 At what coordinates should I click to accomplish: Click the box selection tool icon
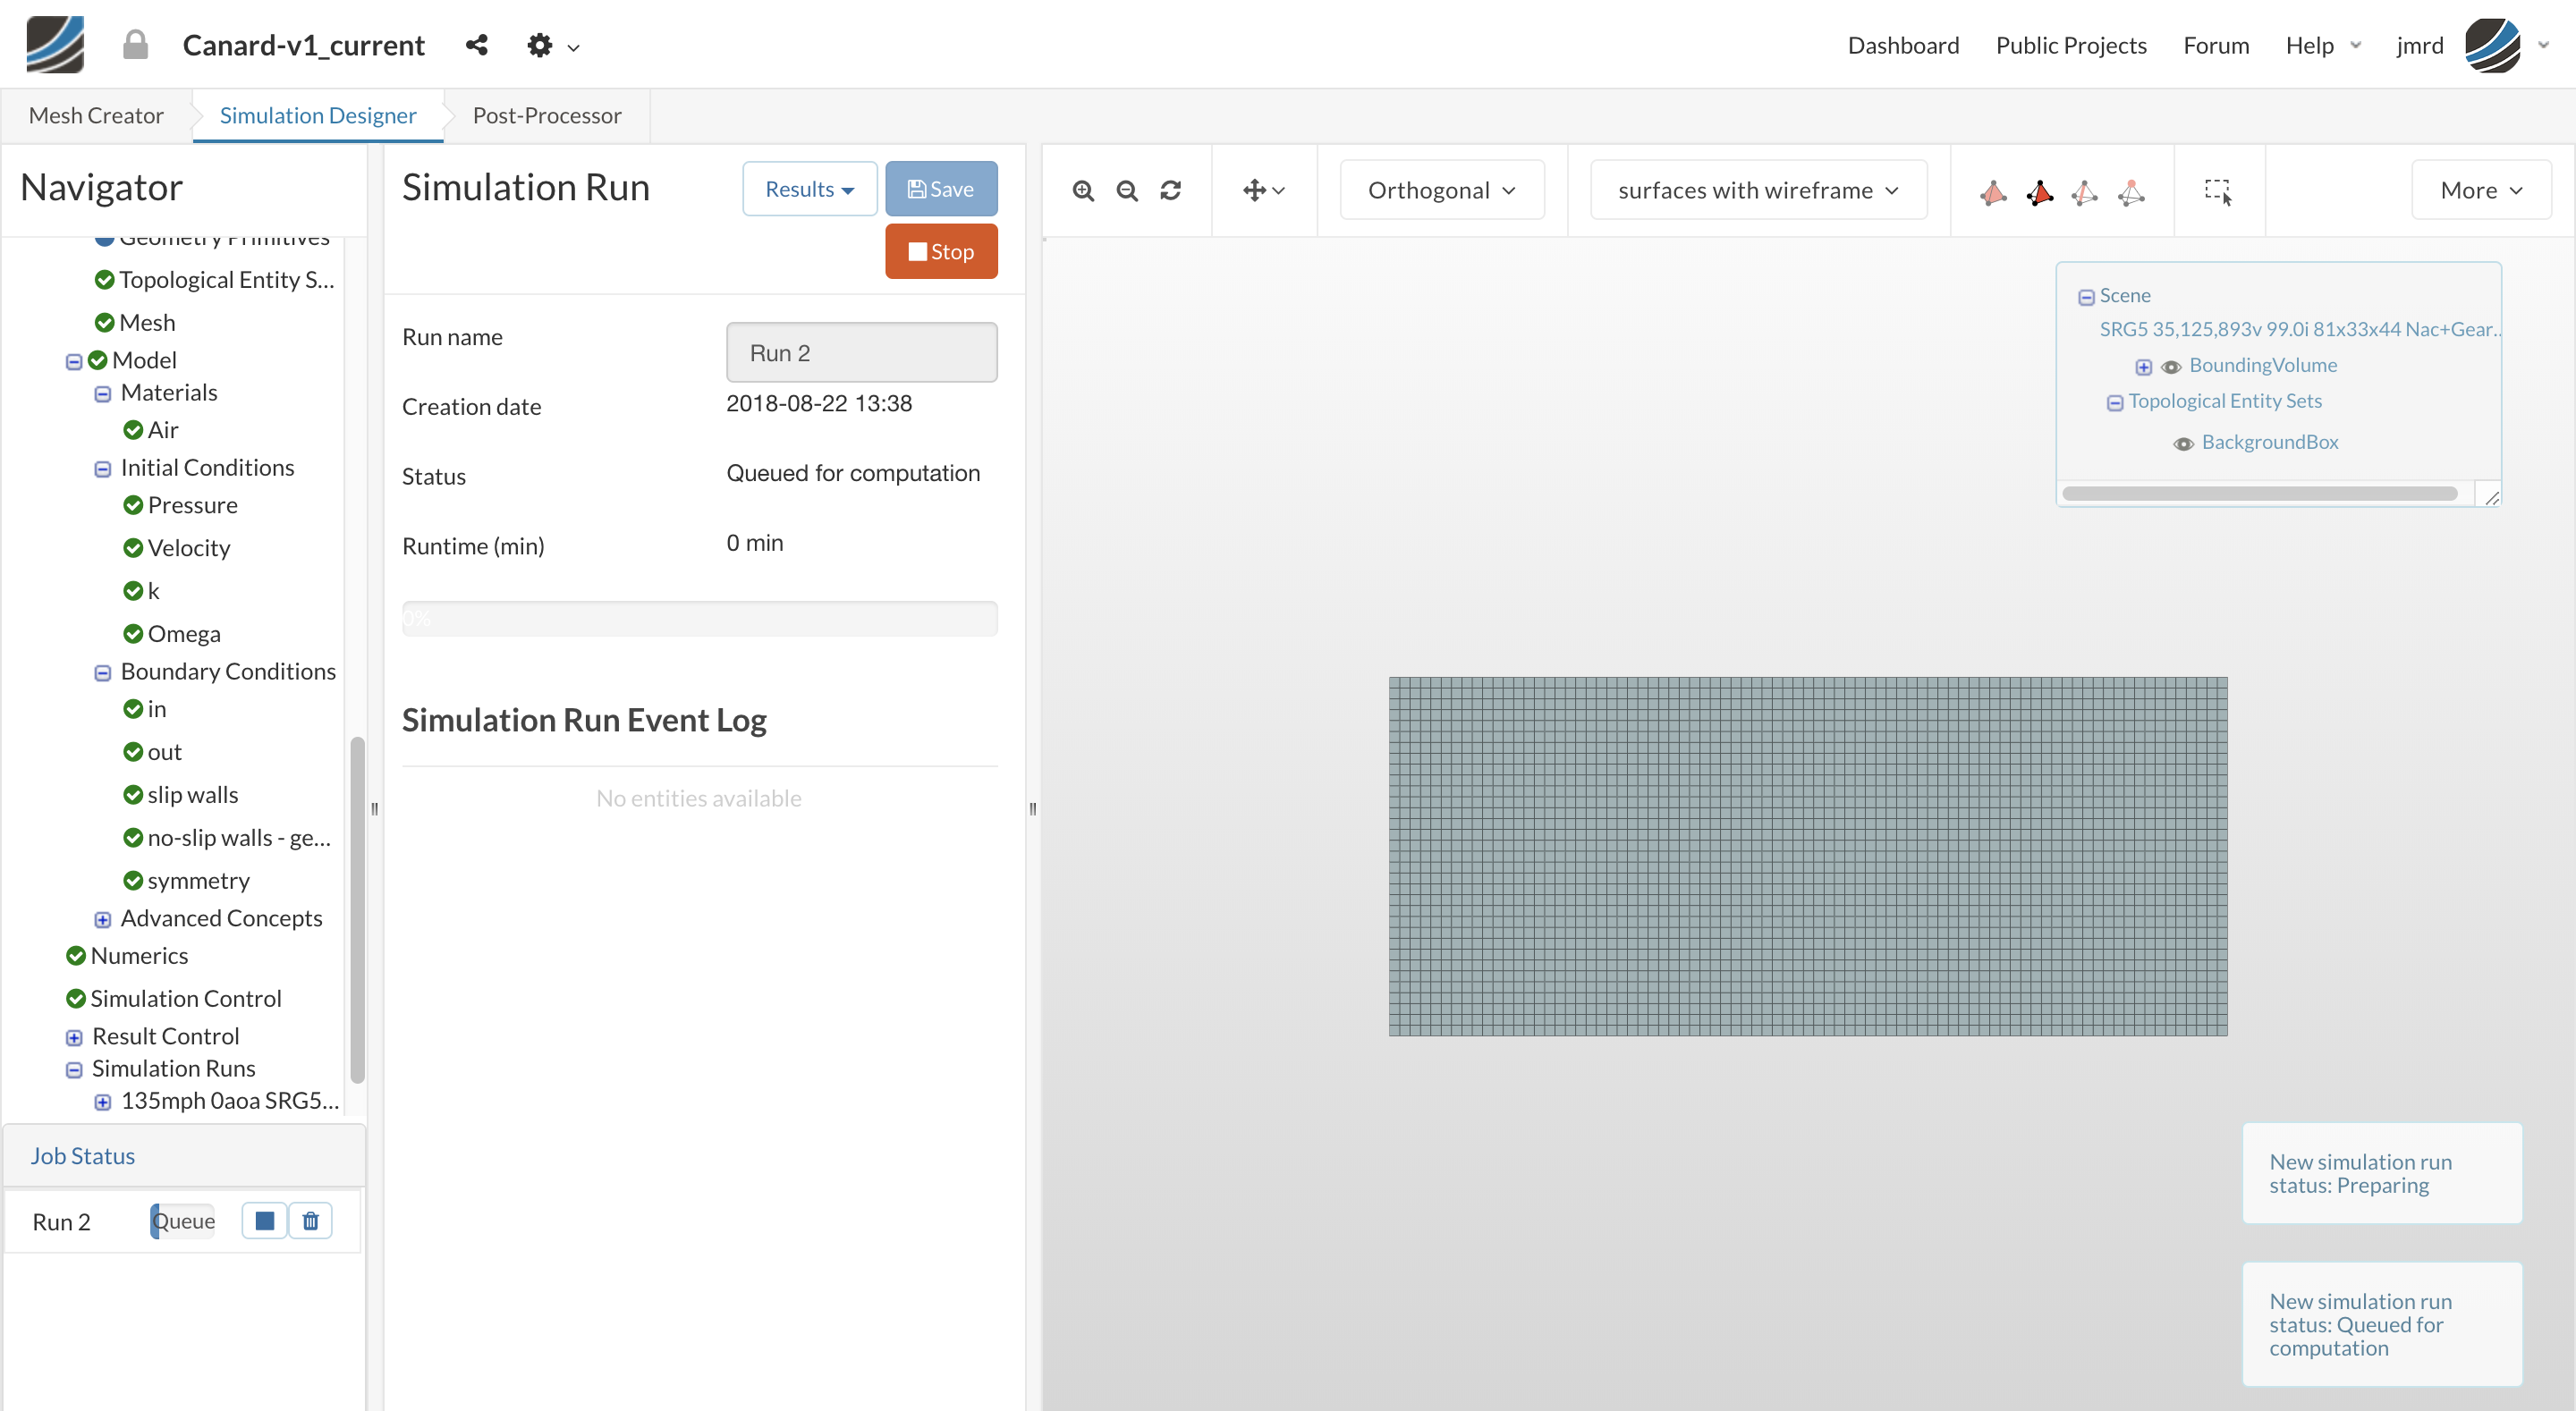[2217, 191]
